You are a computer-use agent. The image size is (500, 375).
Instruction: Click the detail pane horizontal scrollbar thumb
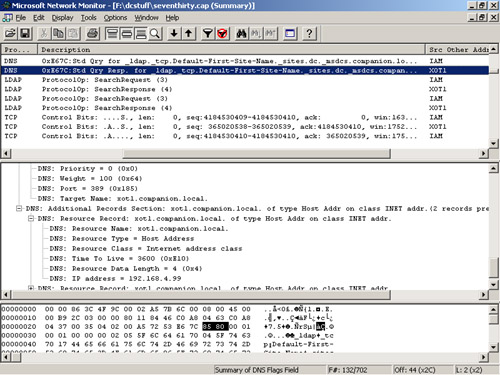tap(201, 295)
